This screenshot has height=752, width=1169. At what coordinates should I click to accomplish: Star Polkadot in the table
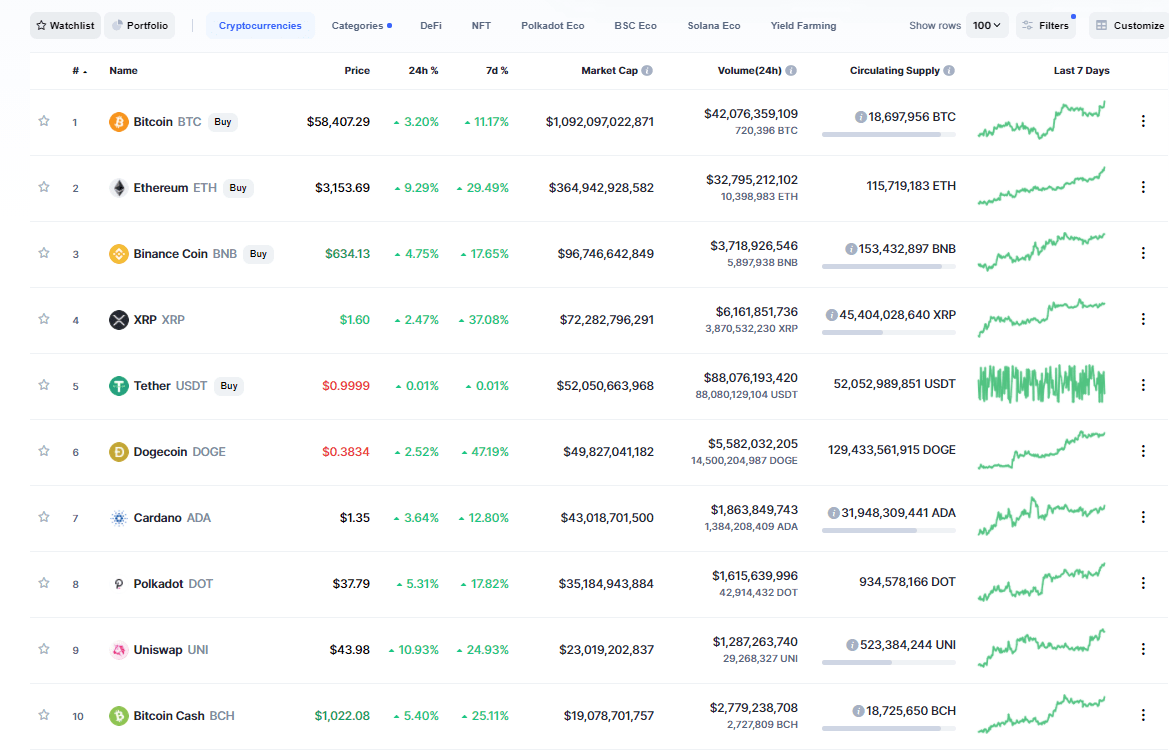pos(44,583)
